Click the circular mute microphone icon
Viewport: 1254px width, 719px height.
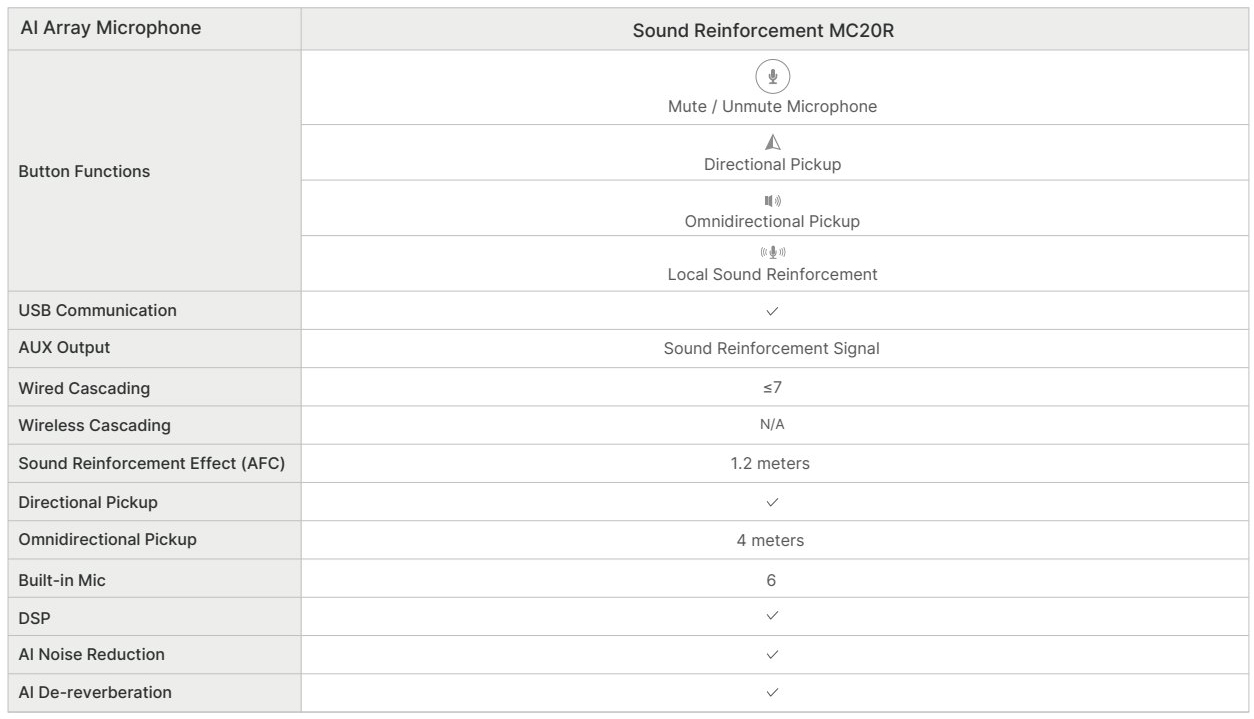[772, 77]
